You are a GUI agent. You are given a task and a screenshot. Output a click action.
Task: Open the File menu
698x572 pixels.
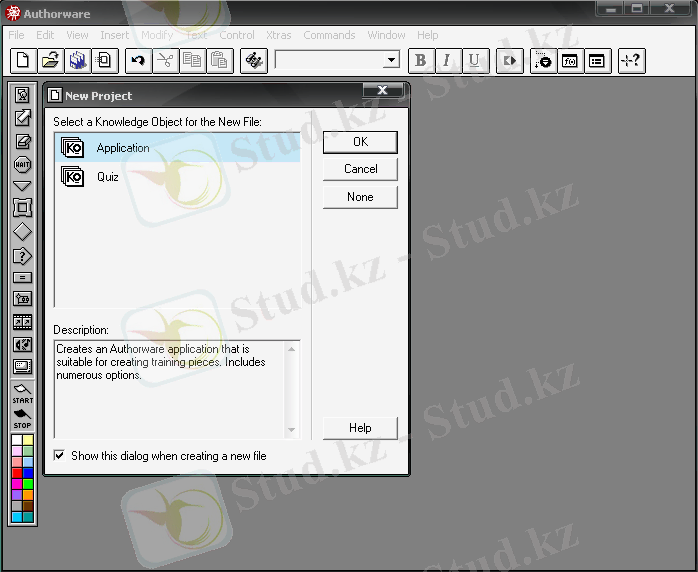point(16,35)
